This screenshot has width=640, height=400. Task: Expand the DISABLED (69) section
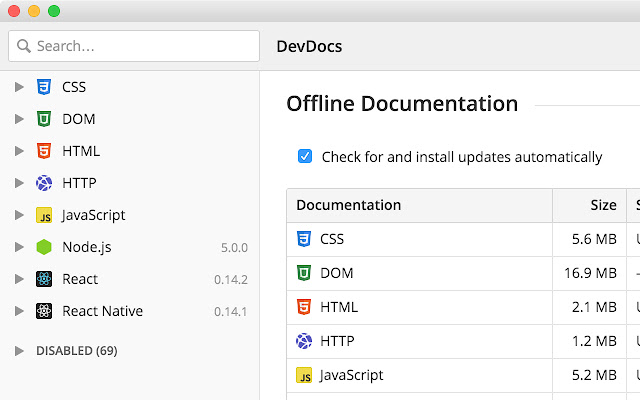(x=19, y=351)
